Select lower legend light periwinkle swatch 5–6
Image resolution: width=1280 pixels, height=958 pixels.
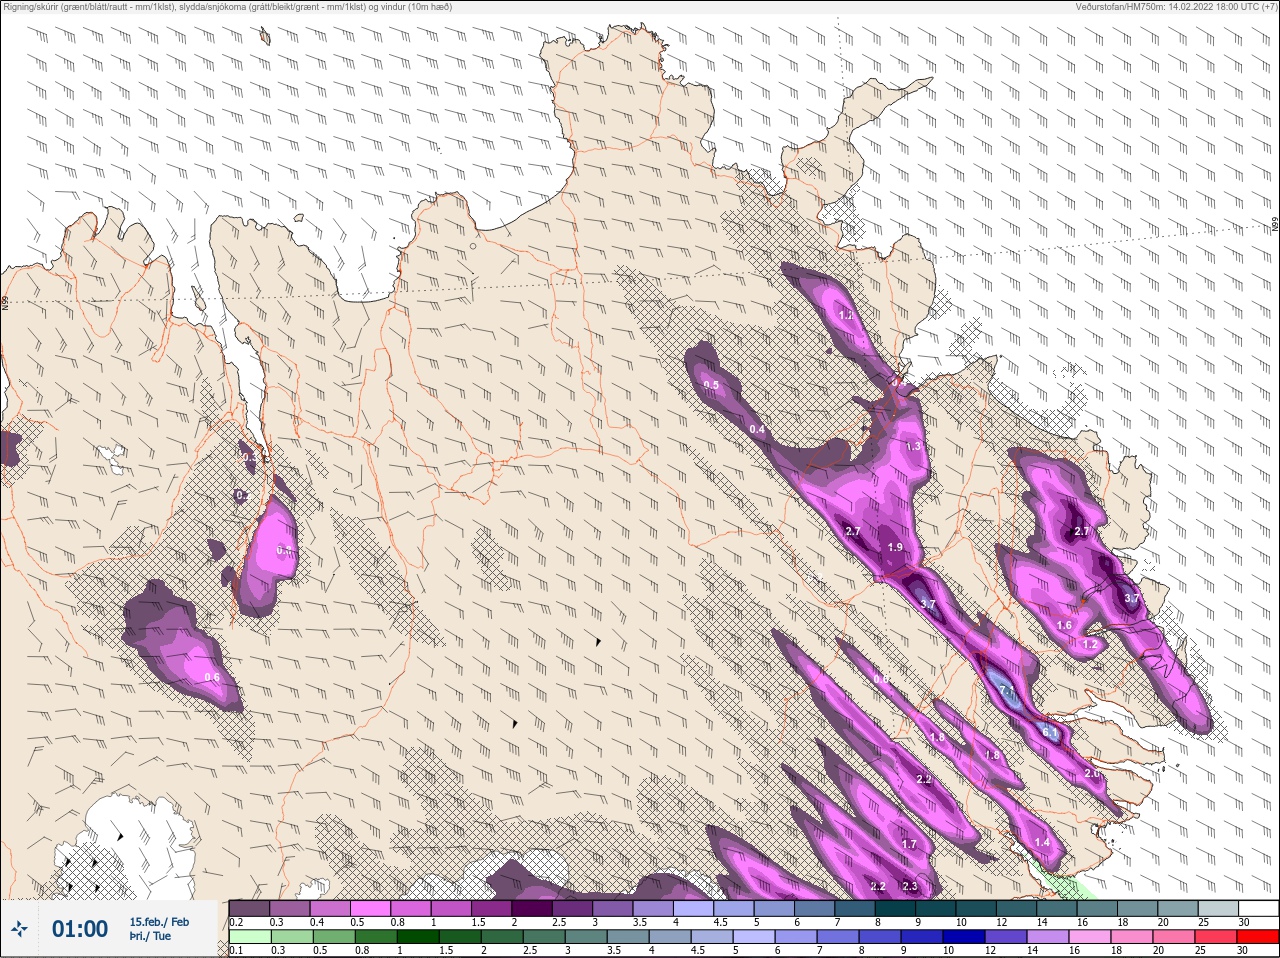[x=752, y=937]
